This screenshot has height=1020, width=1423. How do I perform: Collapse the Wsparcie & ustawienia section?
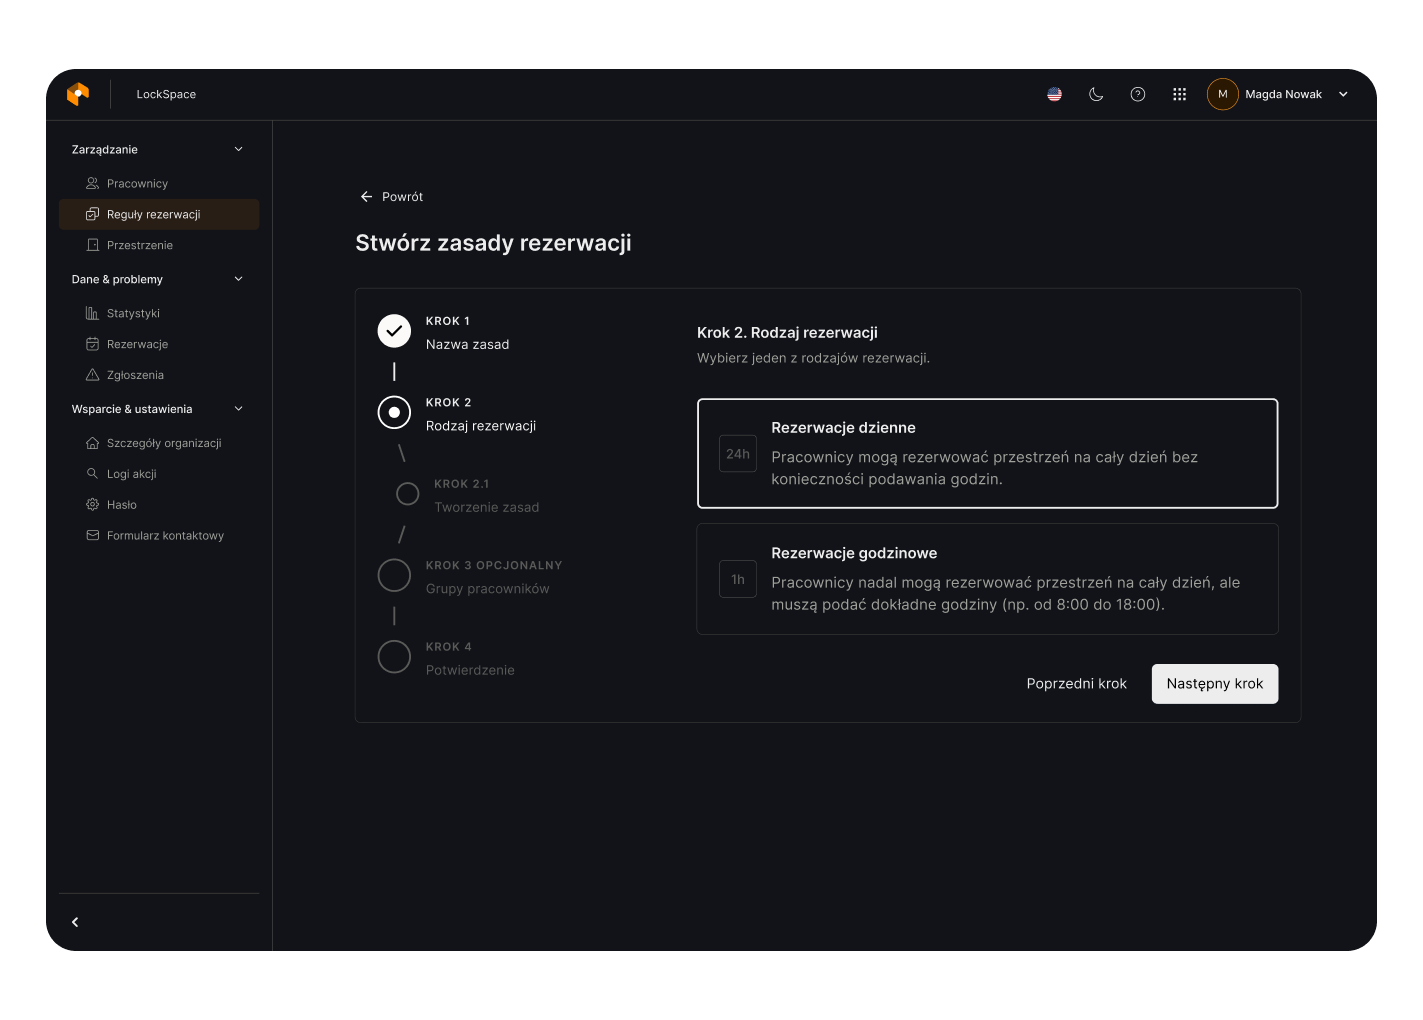(238, 409)
